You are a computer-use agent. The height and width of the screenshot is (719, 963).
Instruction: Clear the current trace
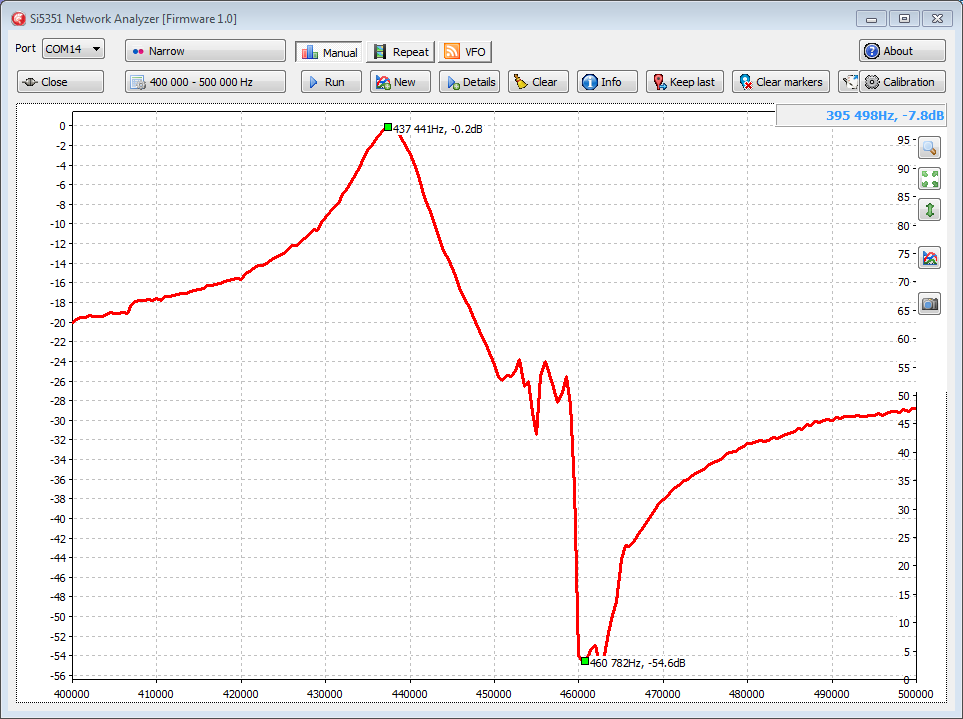[538, 82]
